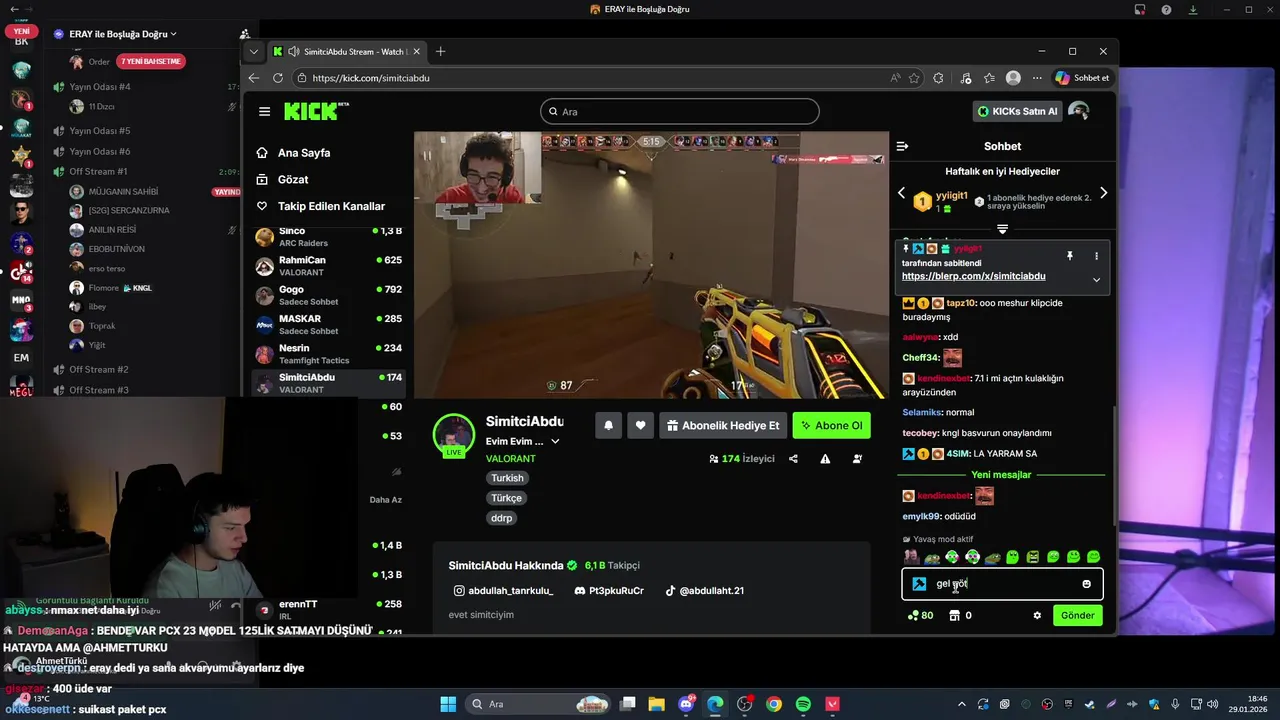
Task: Refresh the browser page
Action: tap(277, 78)
